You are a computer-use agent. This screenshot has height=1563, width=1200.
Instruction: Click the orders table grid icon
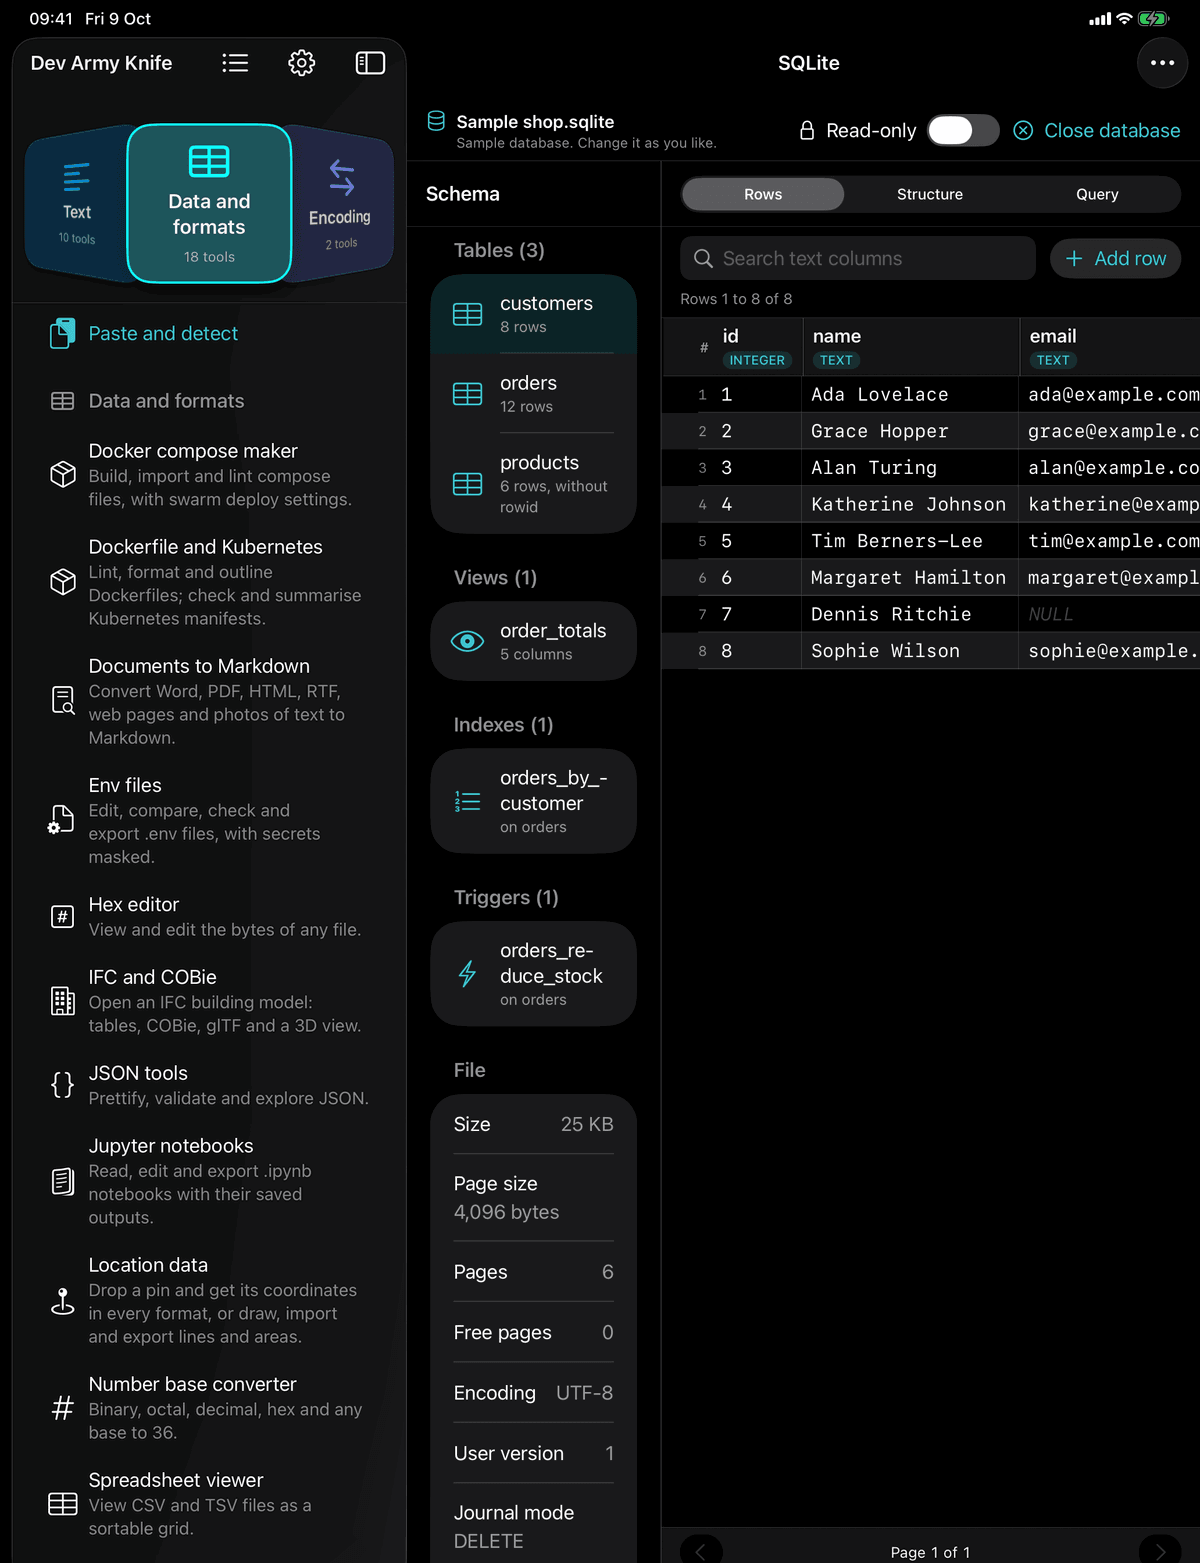point(467,394)
